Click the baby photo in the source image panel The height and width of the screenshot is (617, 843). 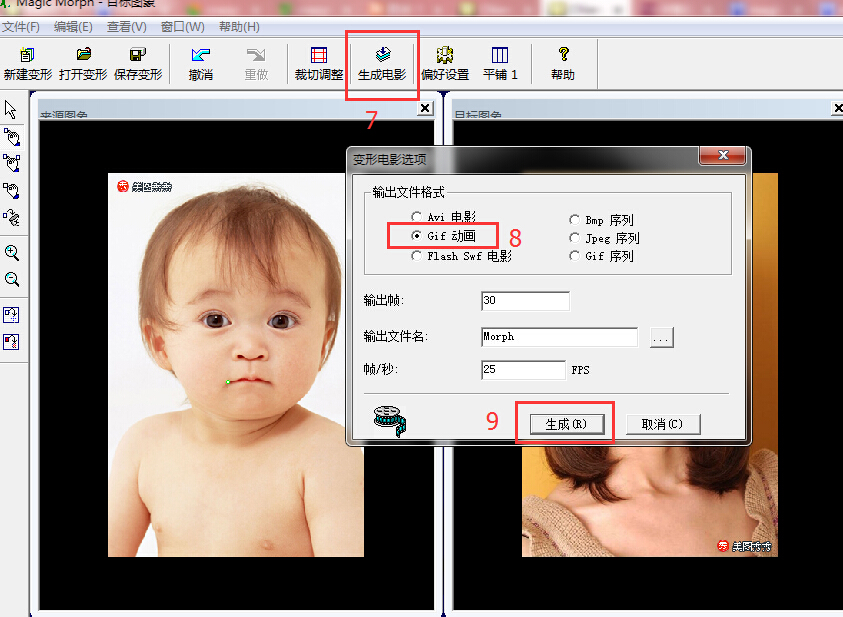pos(236,365)
